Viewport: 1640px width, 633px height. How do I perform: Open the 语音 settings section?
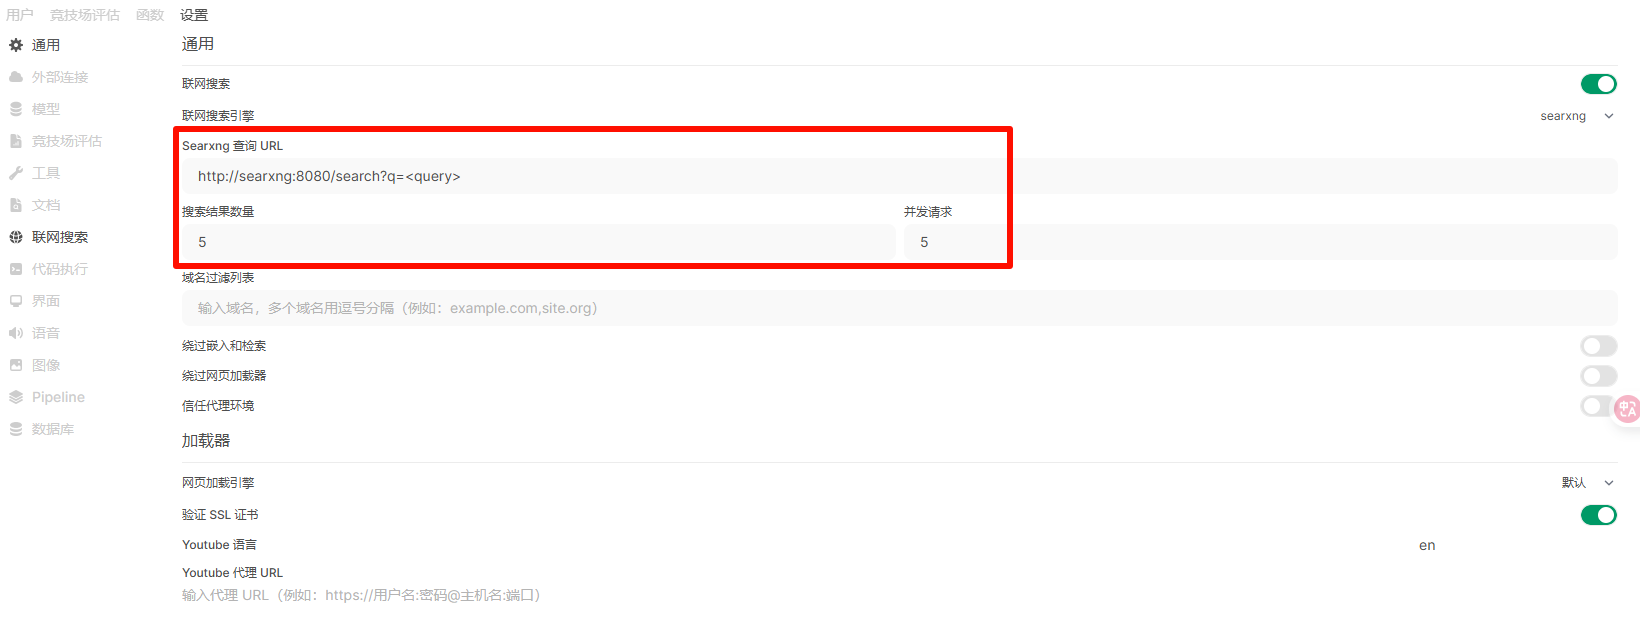[x=46, y=333]
